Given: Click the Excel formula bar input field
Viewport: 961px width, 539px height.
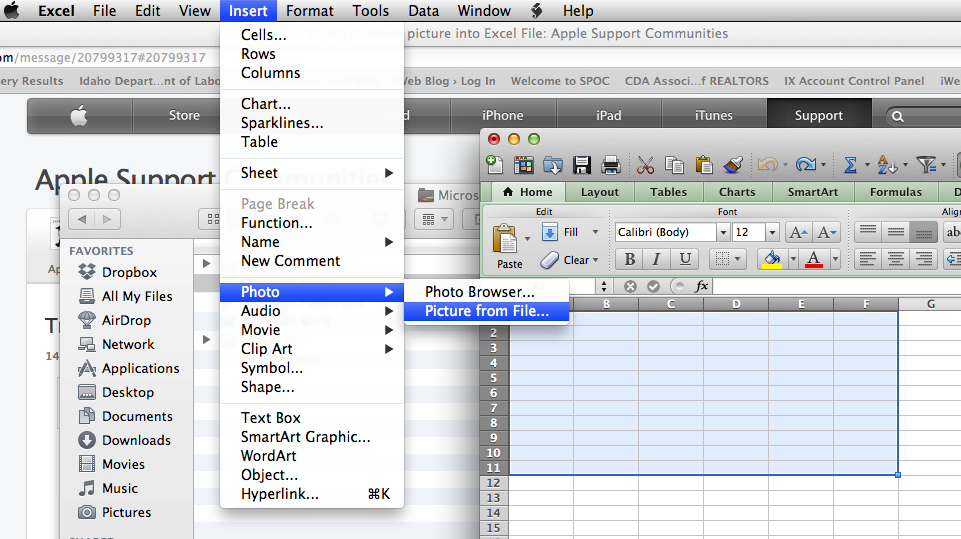Looking at the screenshot, I should click(x=837, y=286).
